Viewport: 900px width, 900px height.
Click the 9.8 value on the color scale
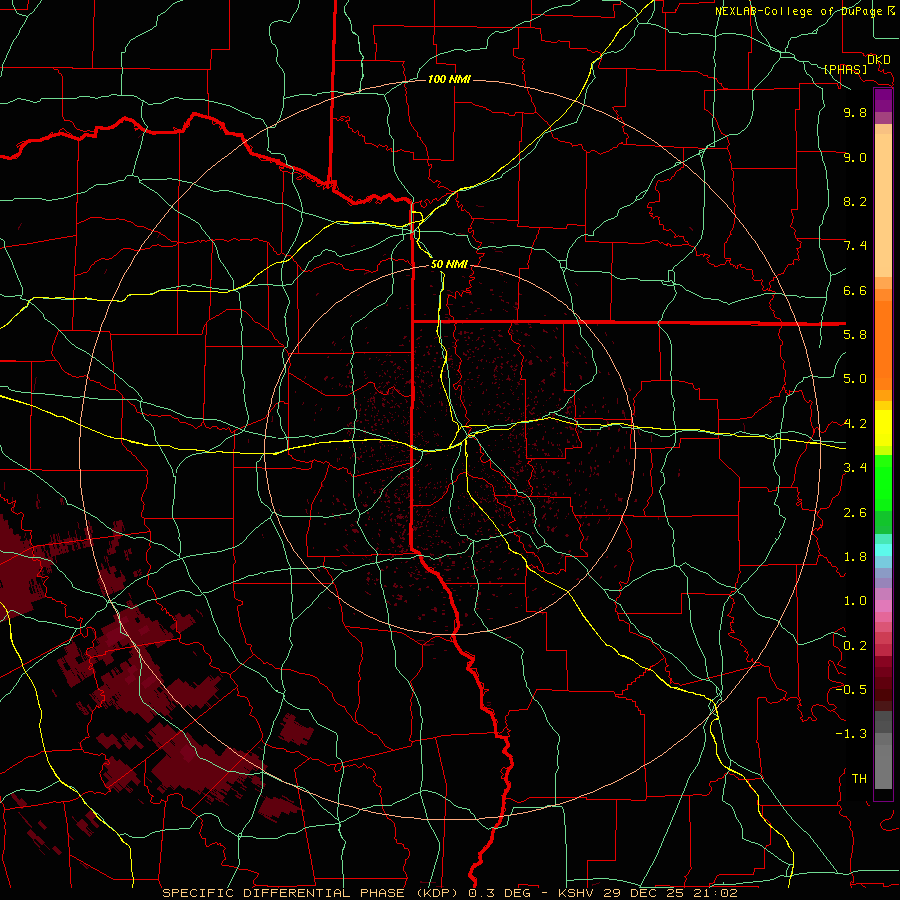(855, 112)
